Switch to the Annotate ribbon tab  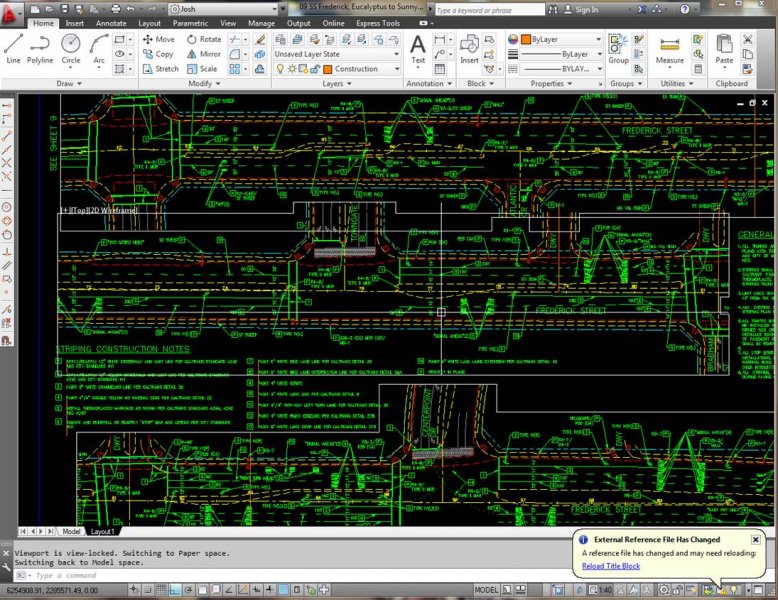pyautogui.click(x=109, y=22)
